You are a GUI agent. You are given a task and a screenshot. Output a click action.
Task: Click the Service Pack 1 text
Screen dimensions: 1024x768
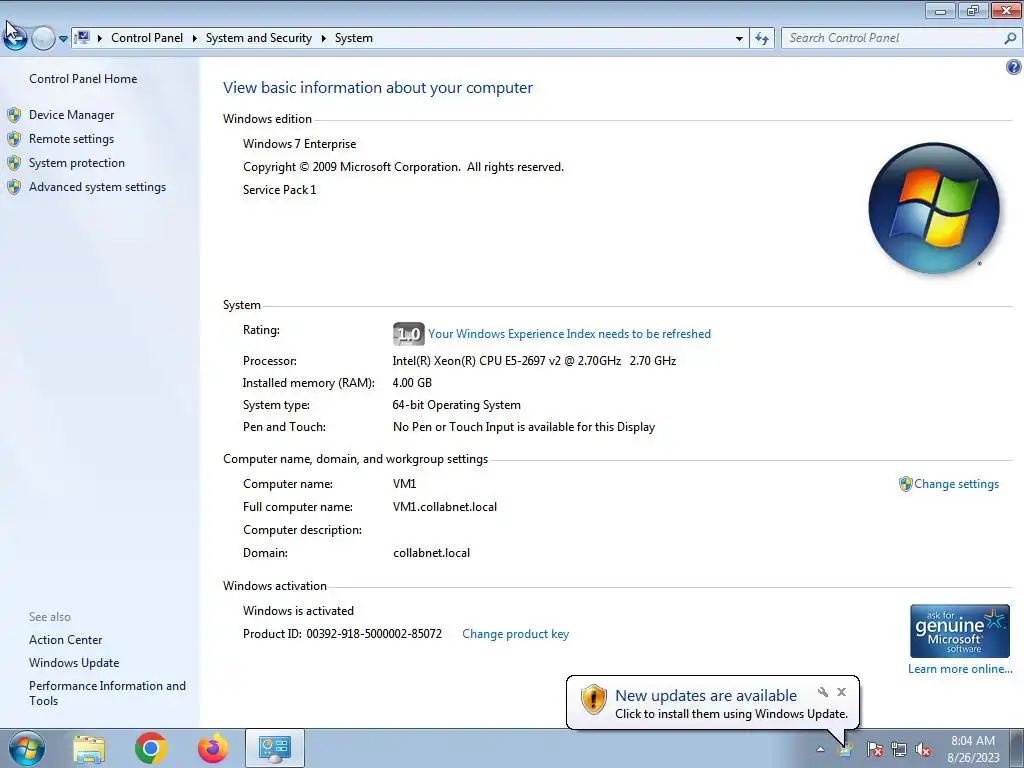click(280, 190)
